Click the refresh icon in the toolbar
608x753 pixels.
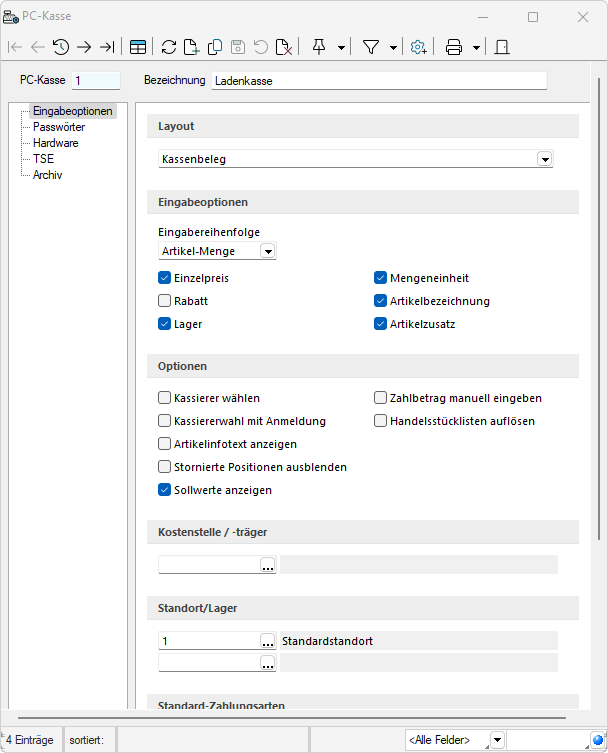point(168,47)
